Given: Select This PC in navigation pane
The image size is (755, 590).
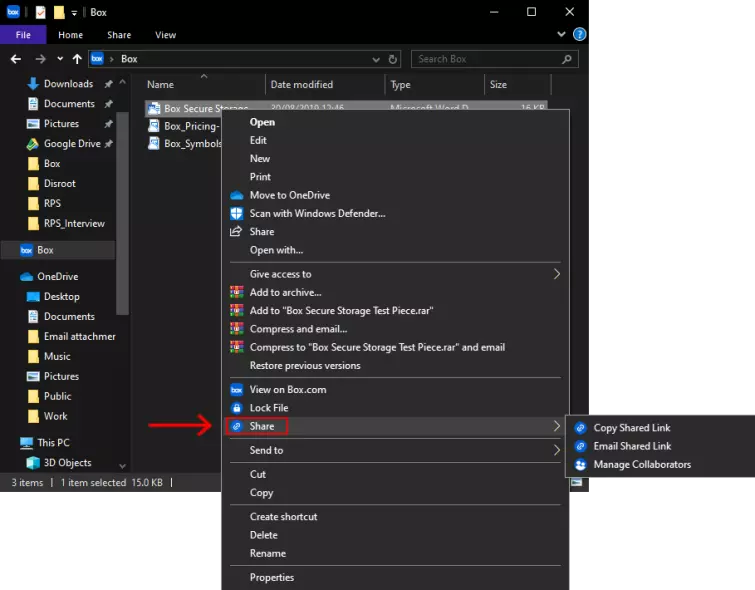Looking at the screenshot, I should coord(53,443).
